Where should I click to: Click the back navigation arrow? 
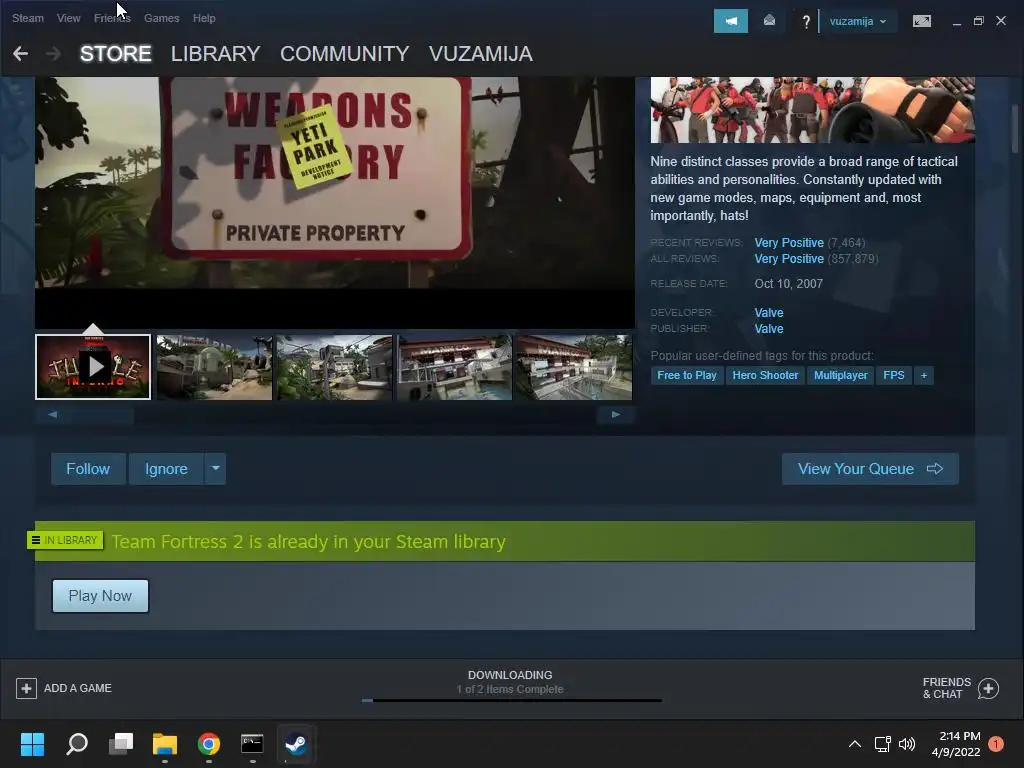point(20,54)
